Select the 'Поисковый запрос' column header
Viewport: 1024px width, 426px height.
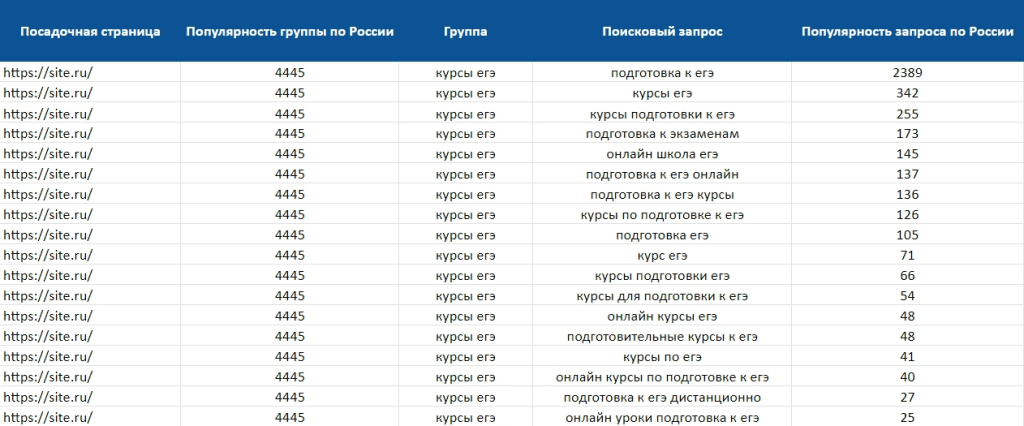tap(662, 32)
